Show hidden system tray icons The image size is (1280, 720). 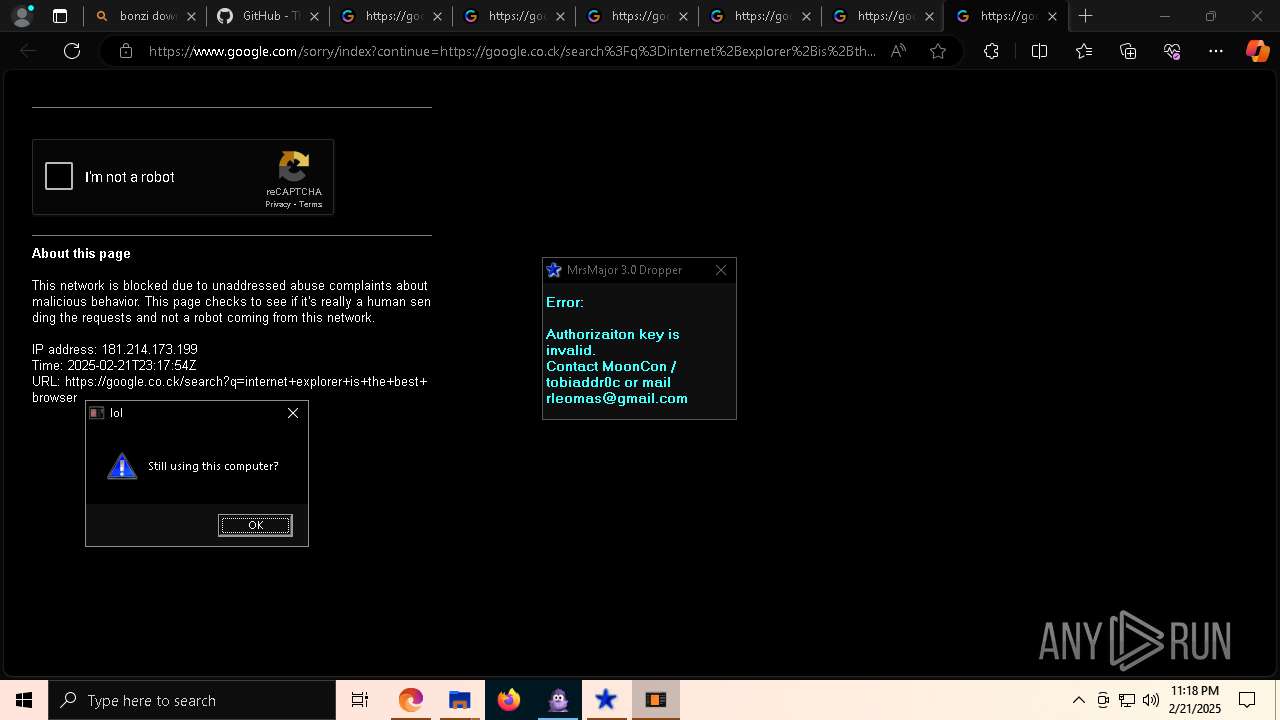1078,700
